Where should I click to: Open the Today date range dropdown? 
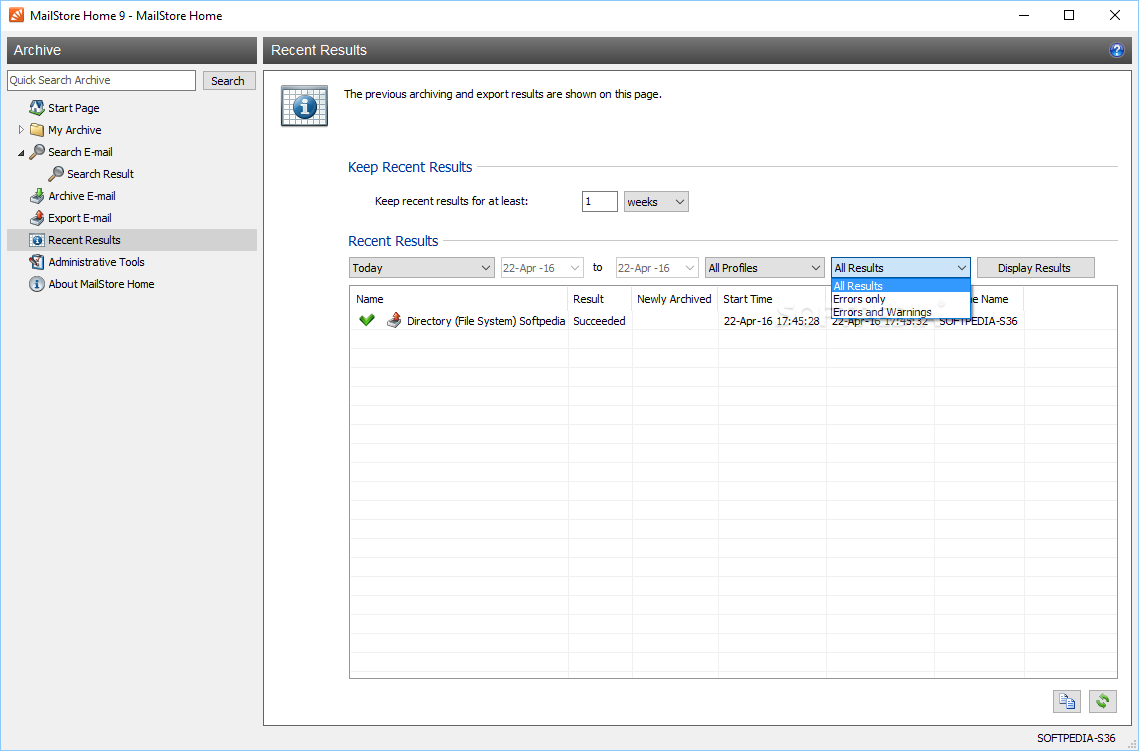click(x=421, y=268)
